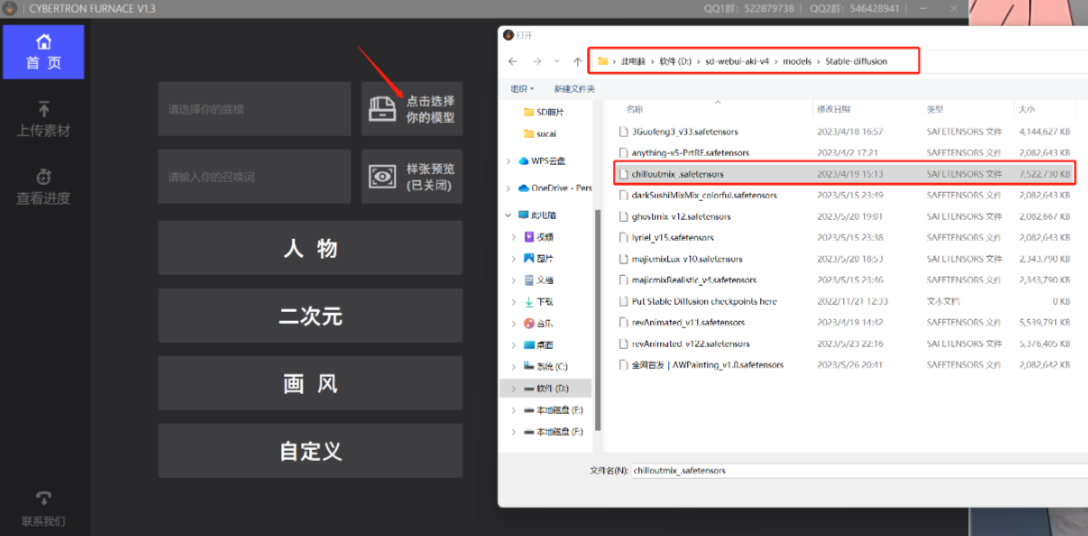Expand the OneDrive tree node
Image resolution: width=1088 pixels, height=536 pixels.
509,188
